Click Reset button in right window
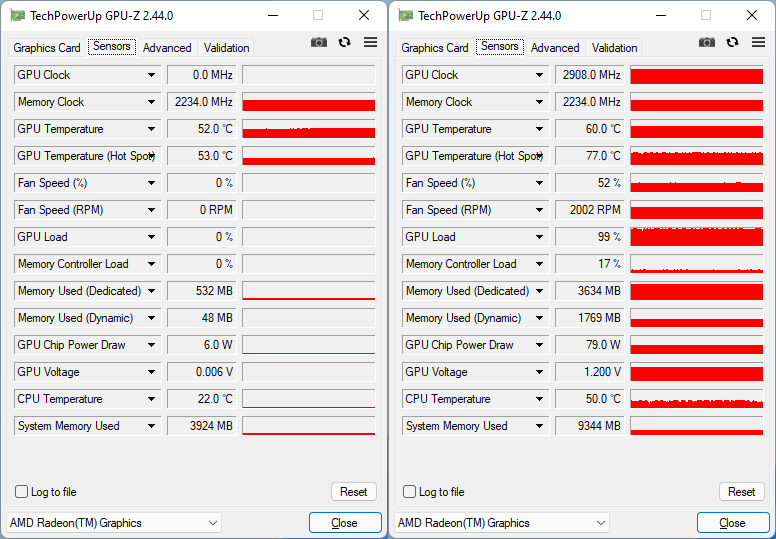776x539 pixels. click(x=742, y=491)
